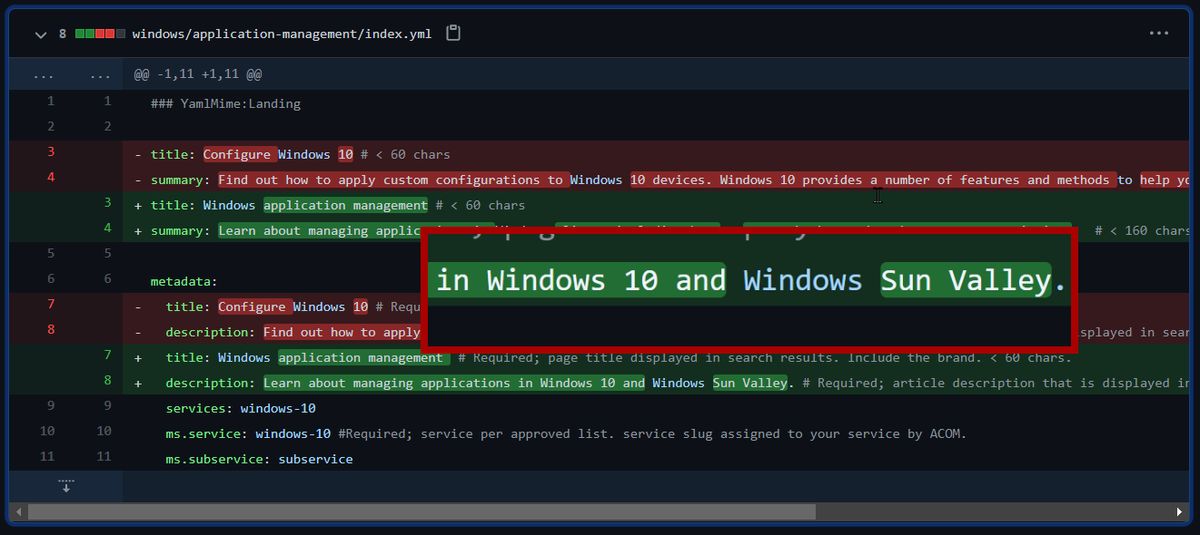Screen dimensions: 1200x535
Task: Click line 'services: windows-10'
Action: 240,408
